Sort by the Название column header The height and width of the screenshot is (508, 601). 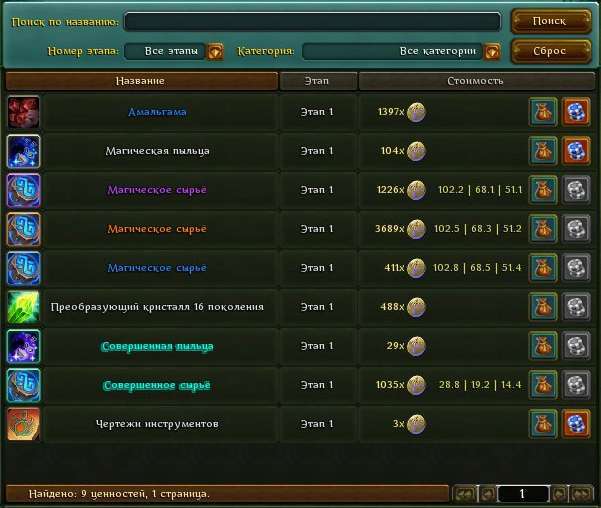(141, 81)
